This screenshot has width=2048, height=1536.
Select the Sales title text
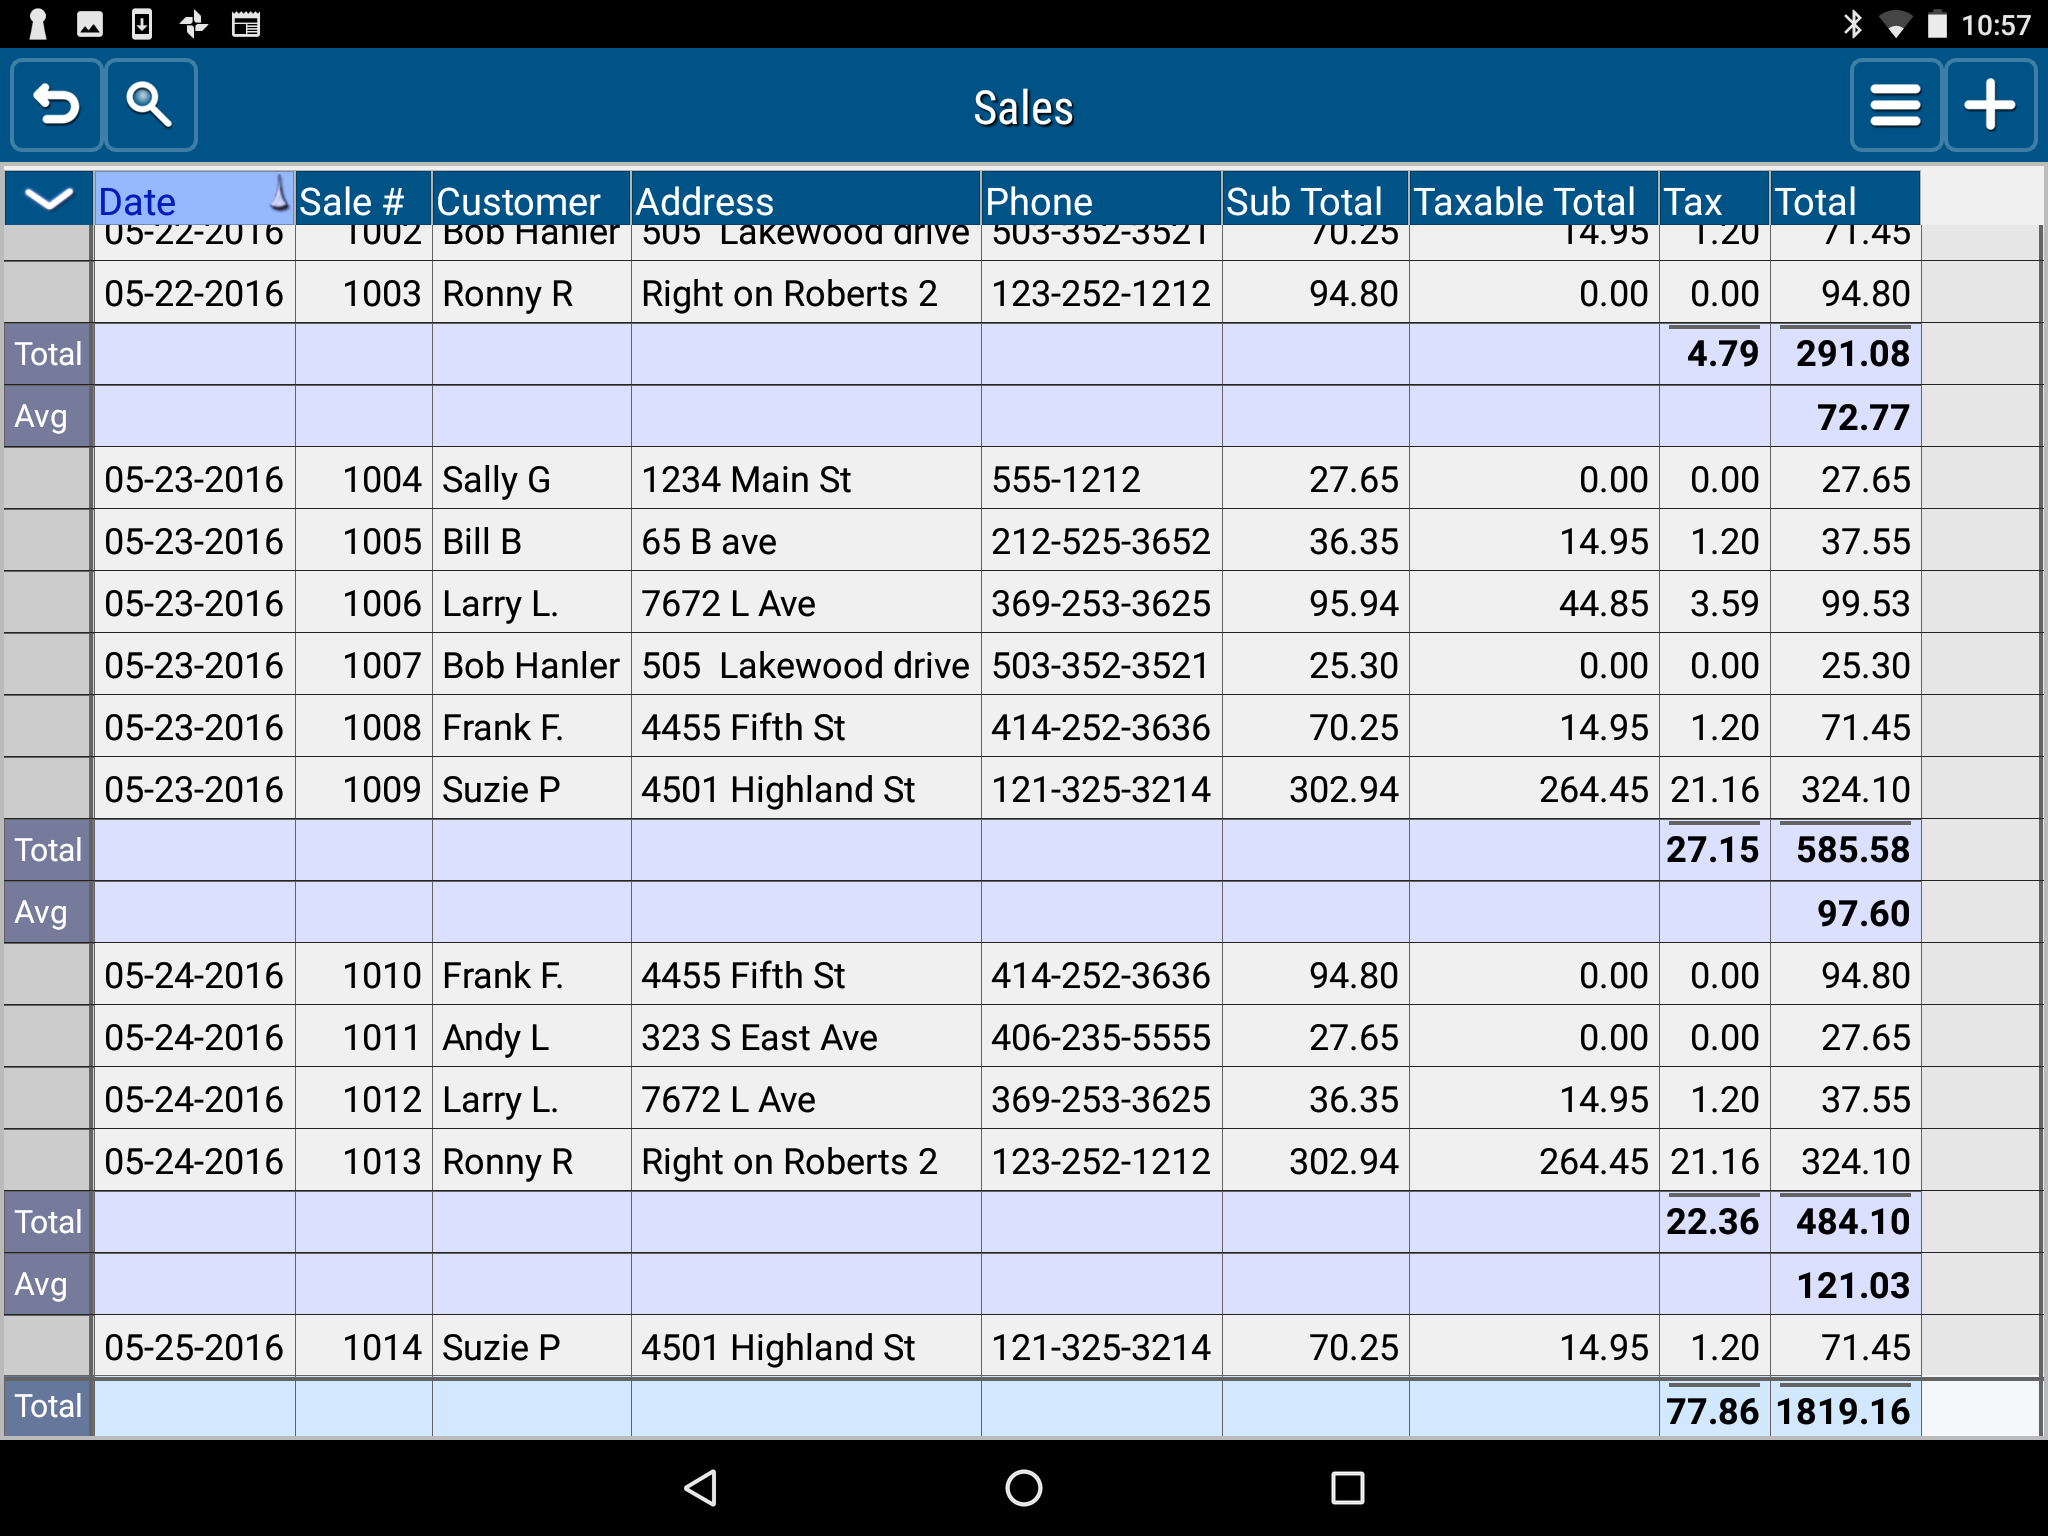click(1024, 108)
